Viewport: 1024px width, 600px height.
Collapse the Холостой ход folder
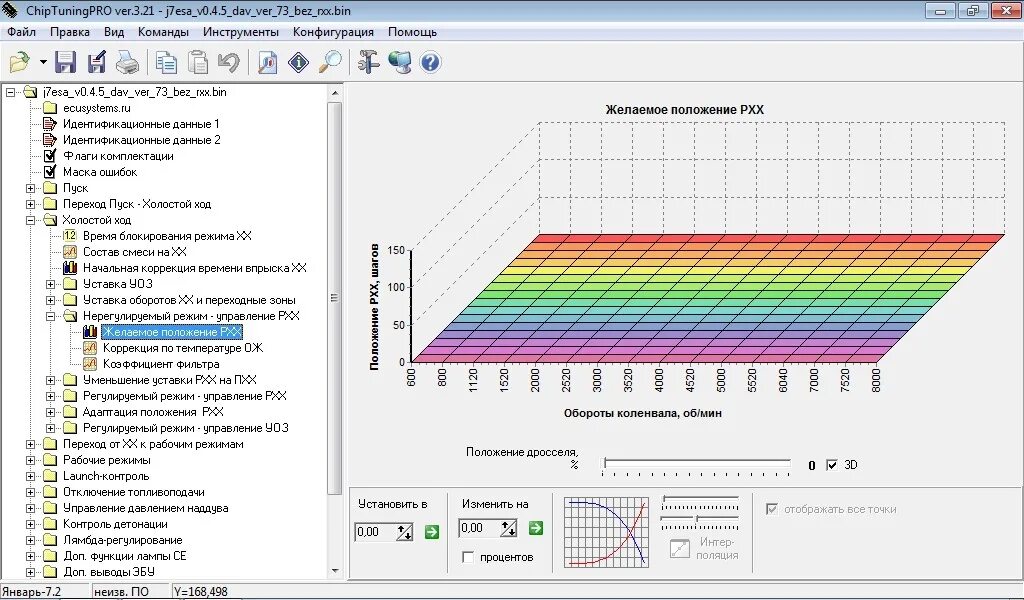coord(30,220)
